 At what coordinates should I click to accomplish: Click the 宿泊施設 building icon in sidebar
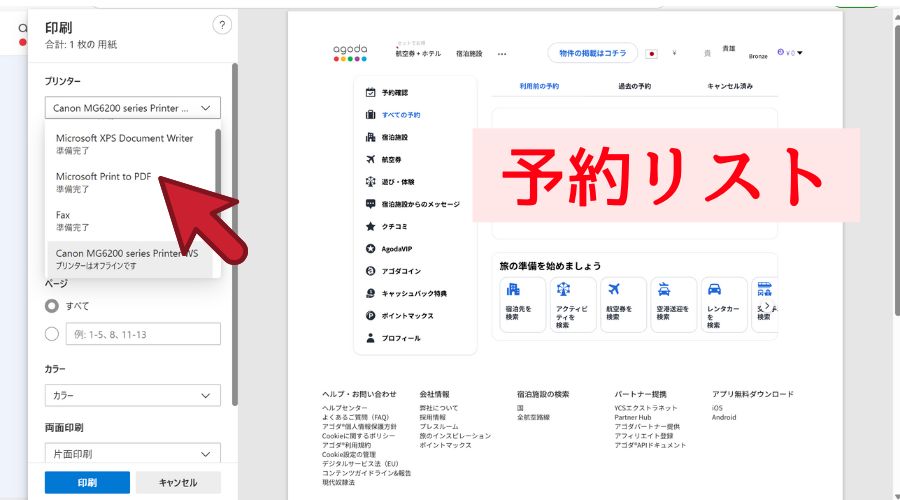371,137
